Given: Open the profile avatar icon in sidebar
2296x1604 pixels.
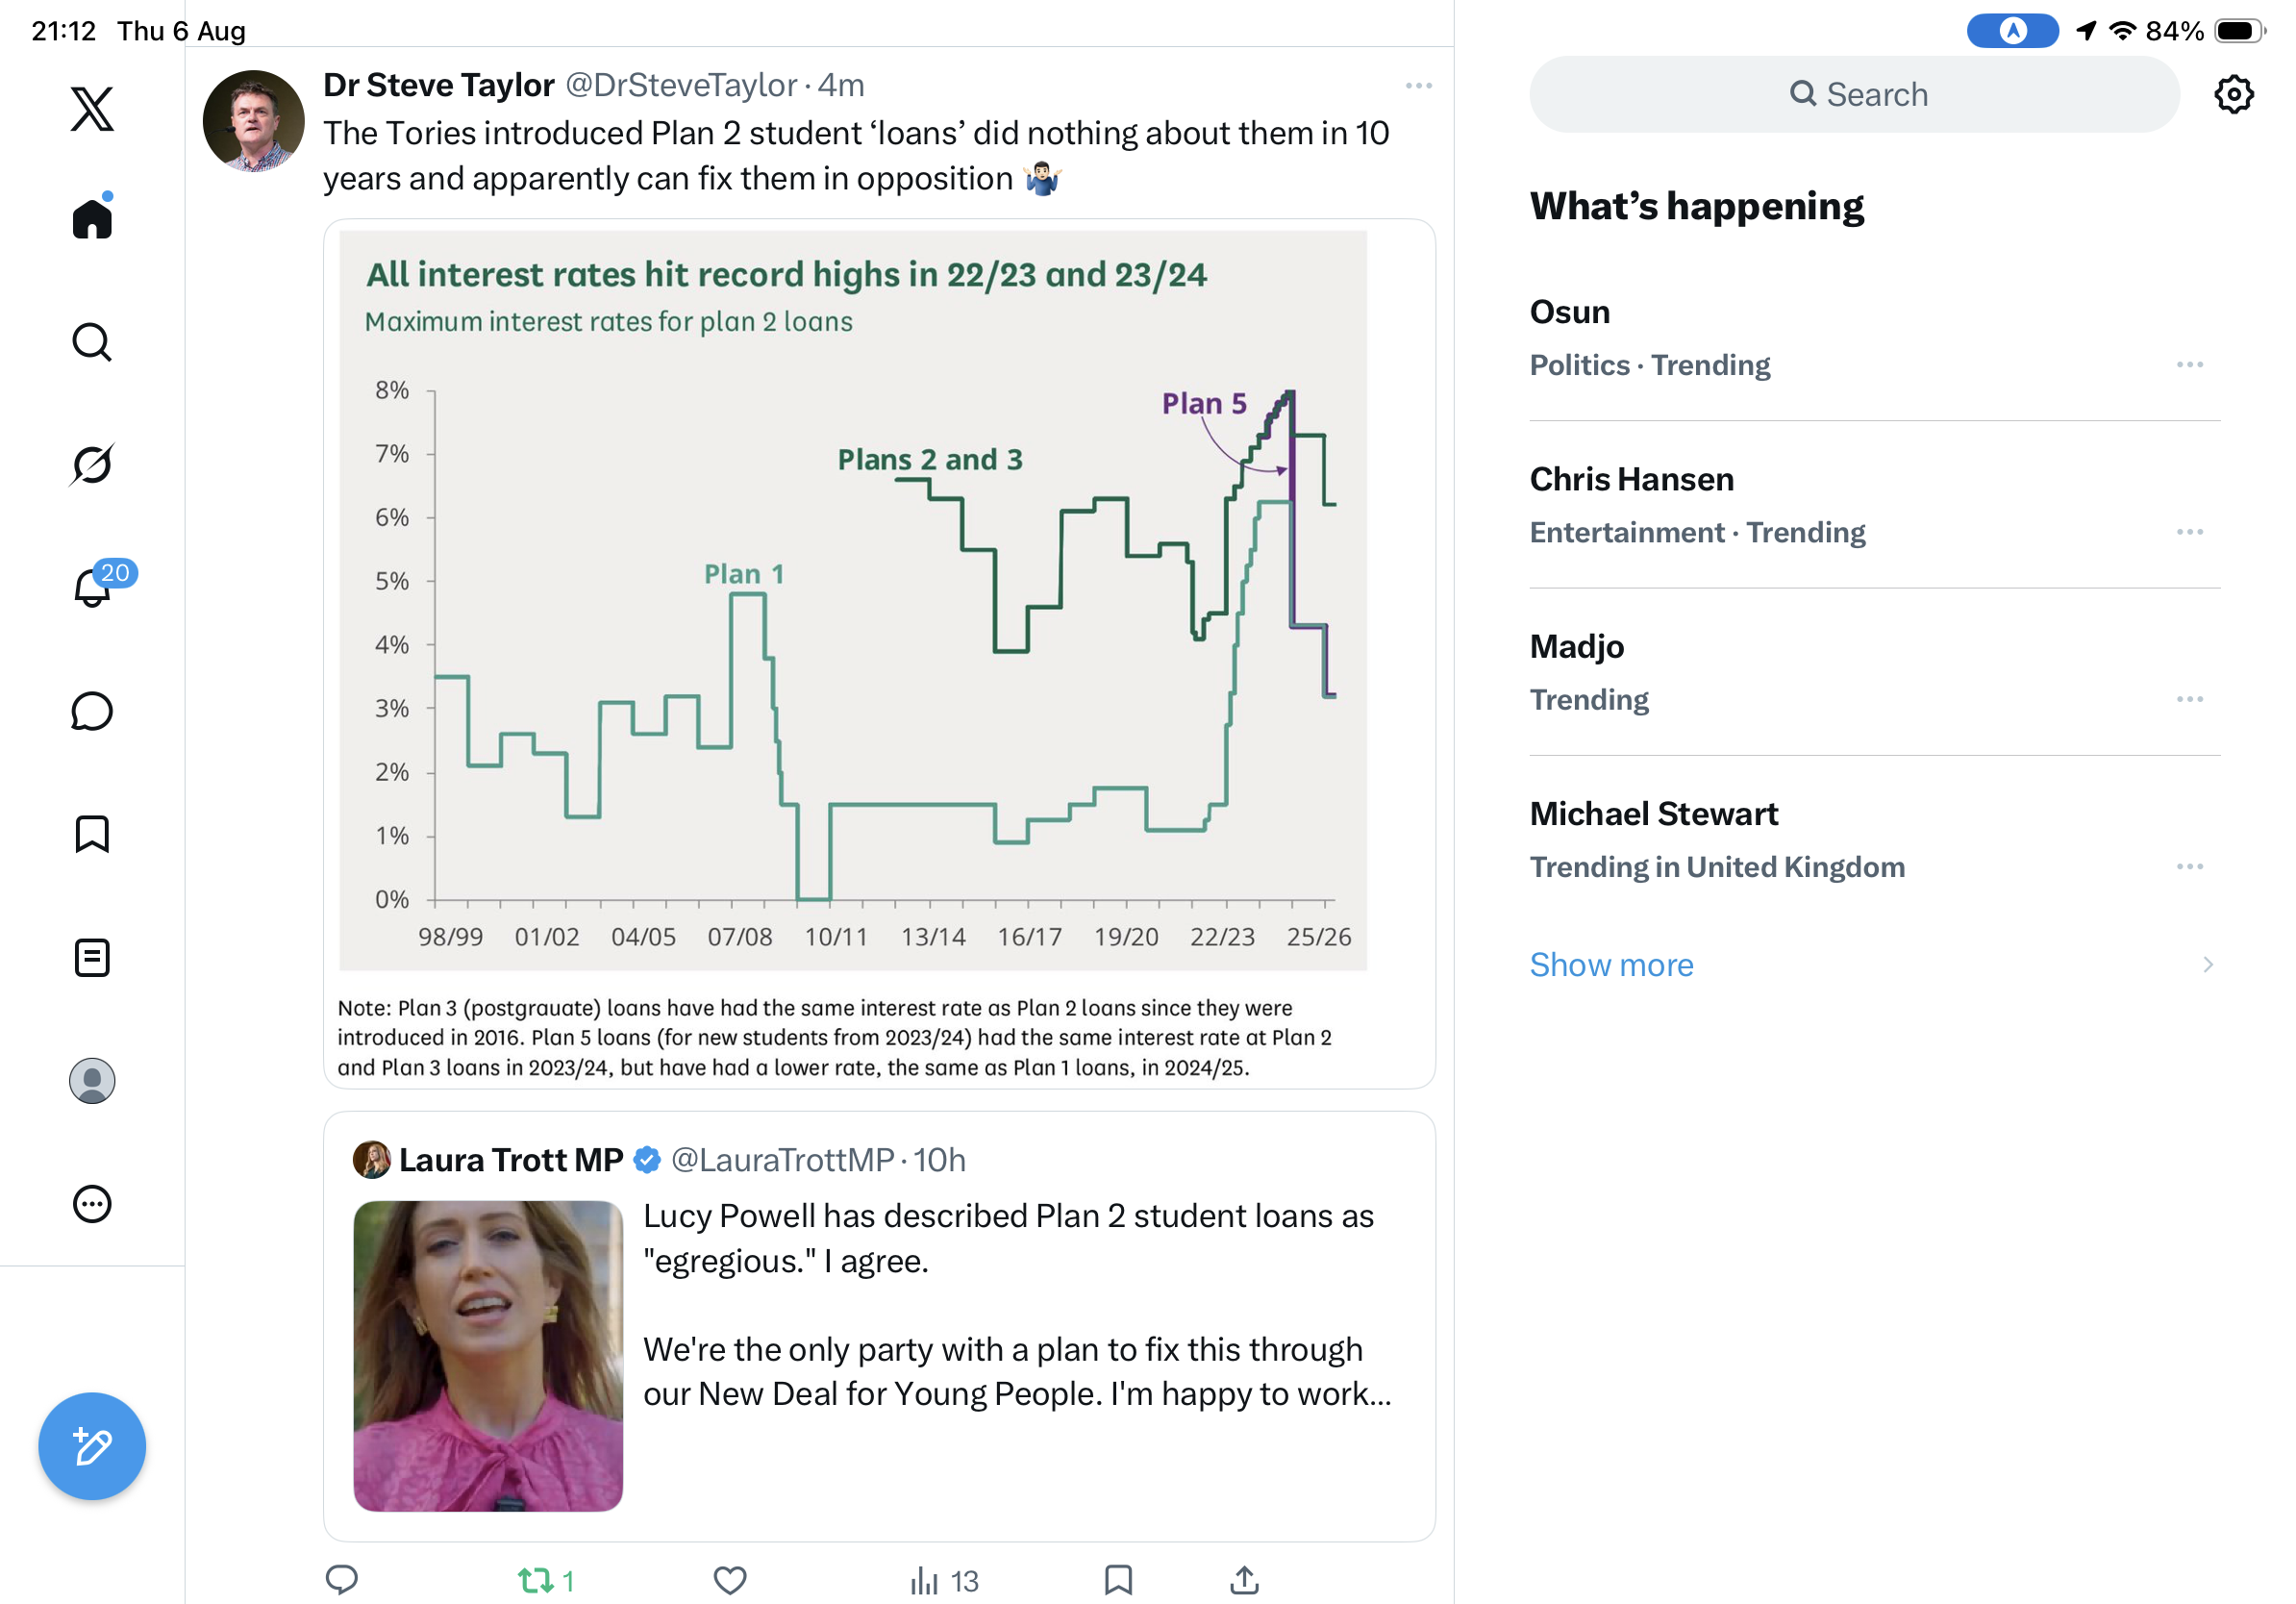Looking at the screenshot, I should pos(92,1081).
